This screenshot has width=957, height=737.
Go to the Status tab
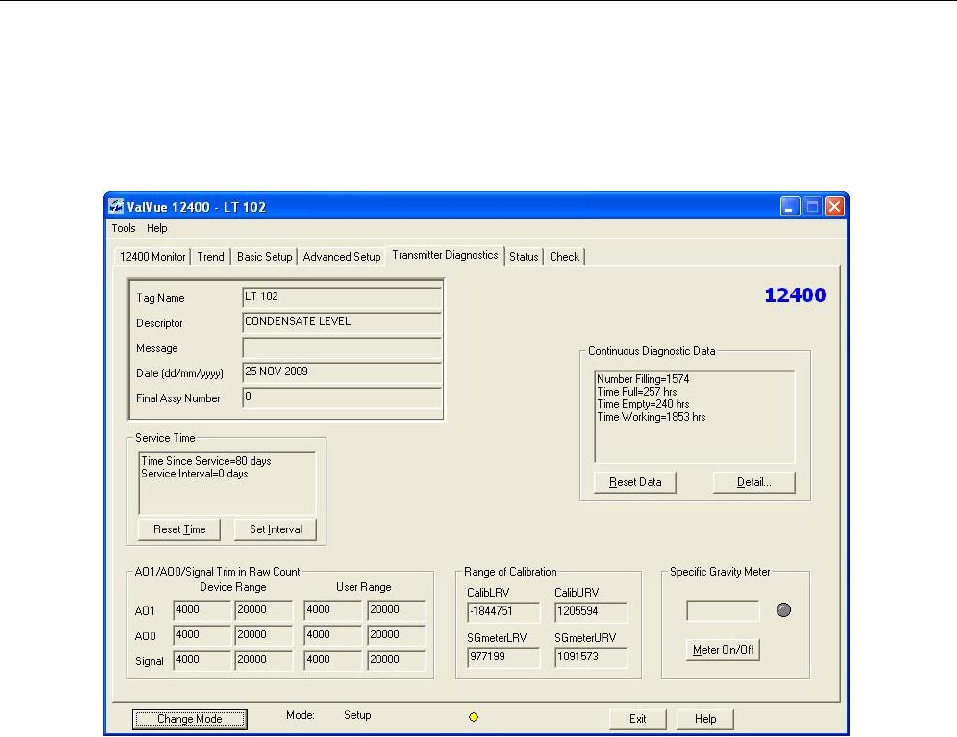524,257
